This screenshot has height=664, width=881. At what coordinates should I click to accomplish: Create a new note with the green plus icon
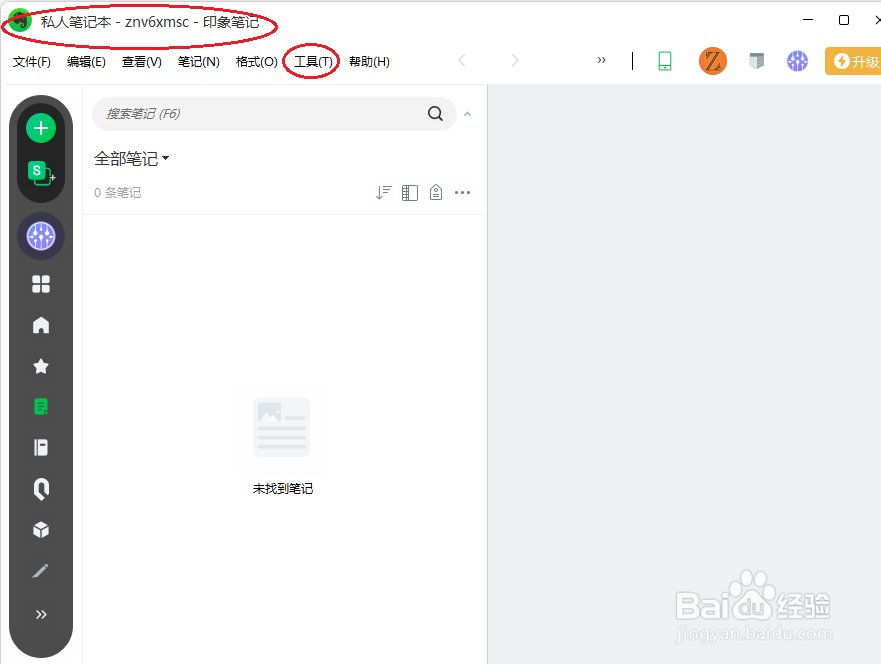[x=40, y=128]
